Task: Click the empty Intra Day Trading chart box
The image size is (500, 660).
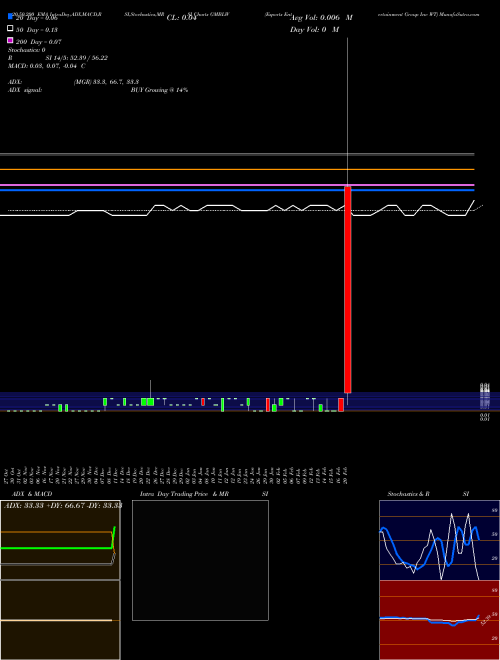Action: (x=200, y=560)
